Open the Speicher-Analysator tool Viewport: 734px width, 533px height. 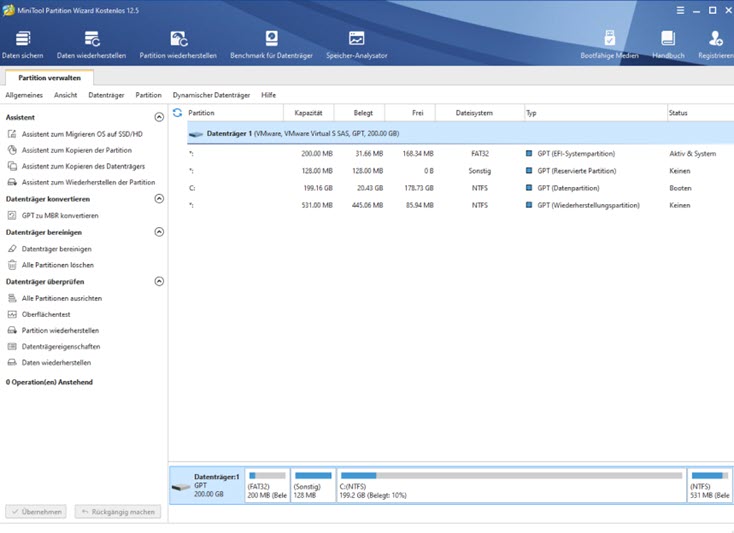coord(356,45)
